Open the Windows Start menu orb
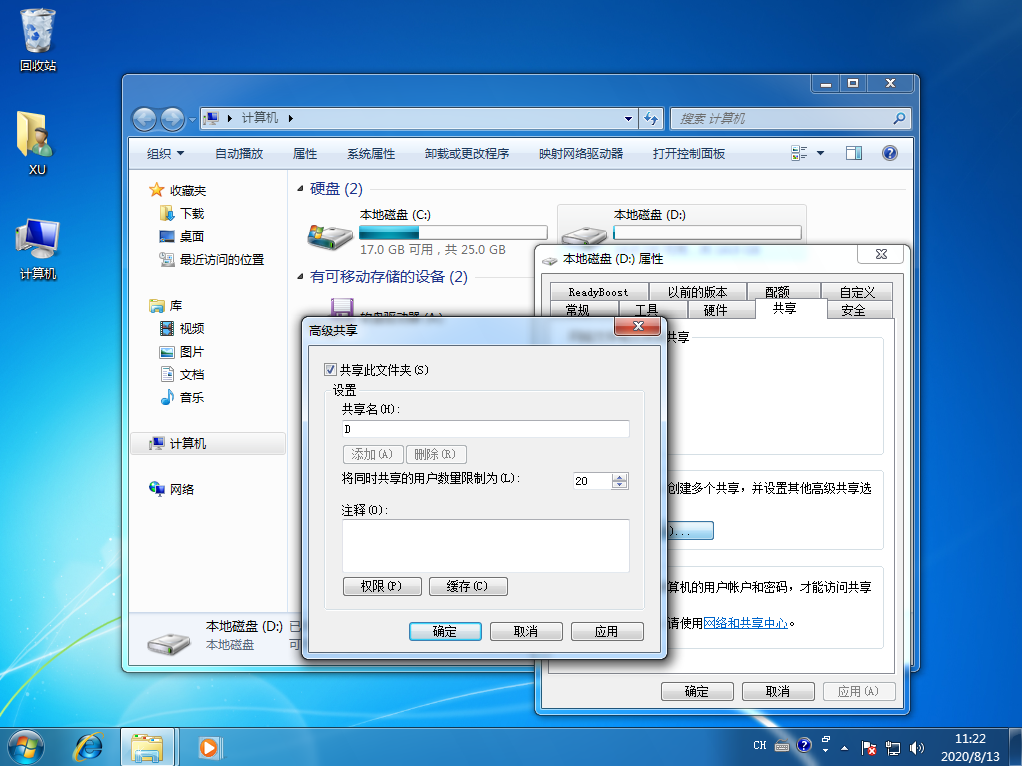The width and height of the screenshot is (1022, 766). (x=26, y=746)
